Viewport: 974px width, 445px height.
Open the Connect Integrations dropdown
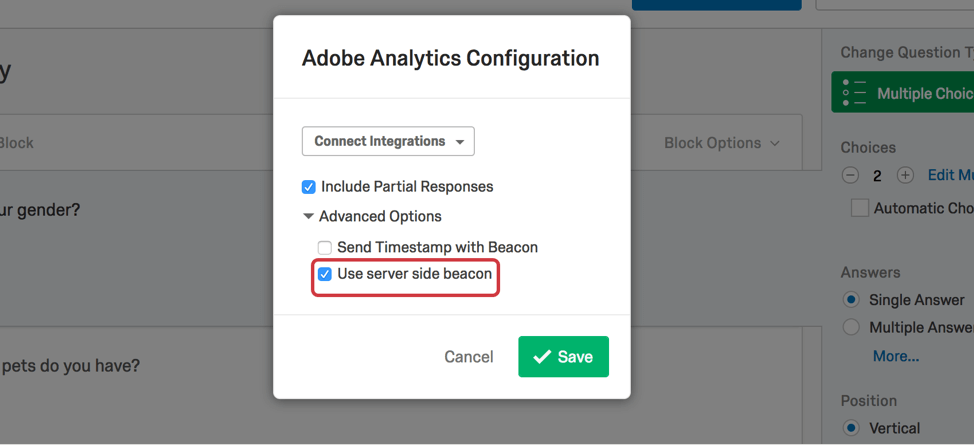click(388, 141)
